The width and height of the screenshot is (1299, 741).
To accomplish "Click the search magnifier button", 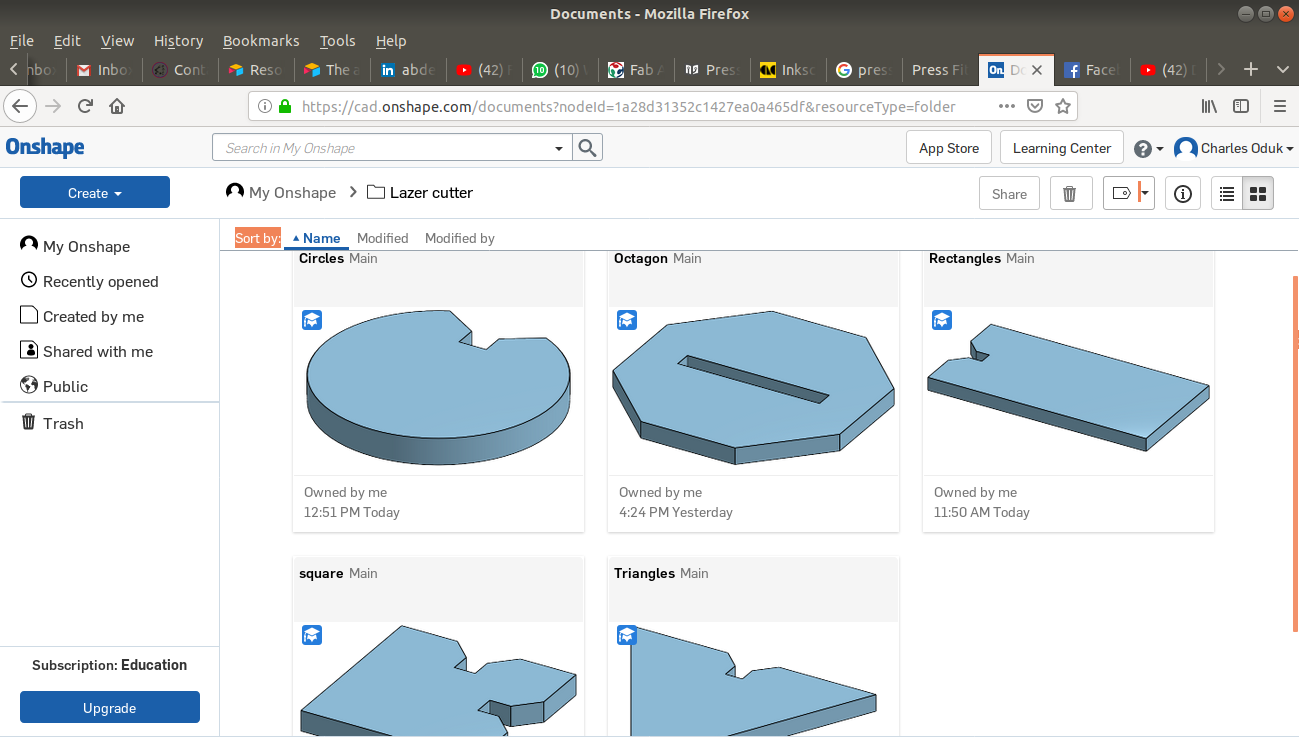I will pos(588,148).
